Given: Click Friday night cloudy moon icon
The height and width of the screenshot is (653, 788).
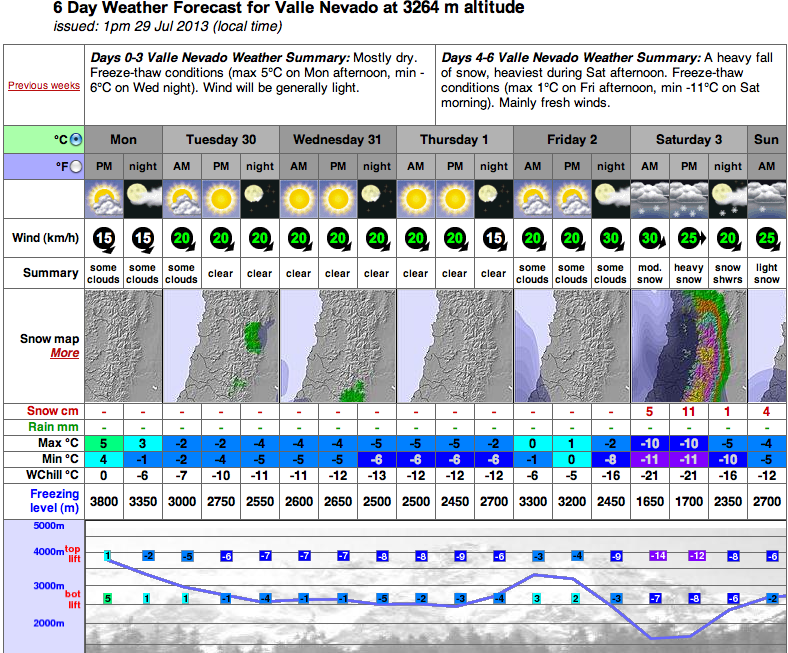Looking at the screenshot, I should (611, 199).
